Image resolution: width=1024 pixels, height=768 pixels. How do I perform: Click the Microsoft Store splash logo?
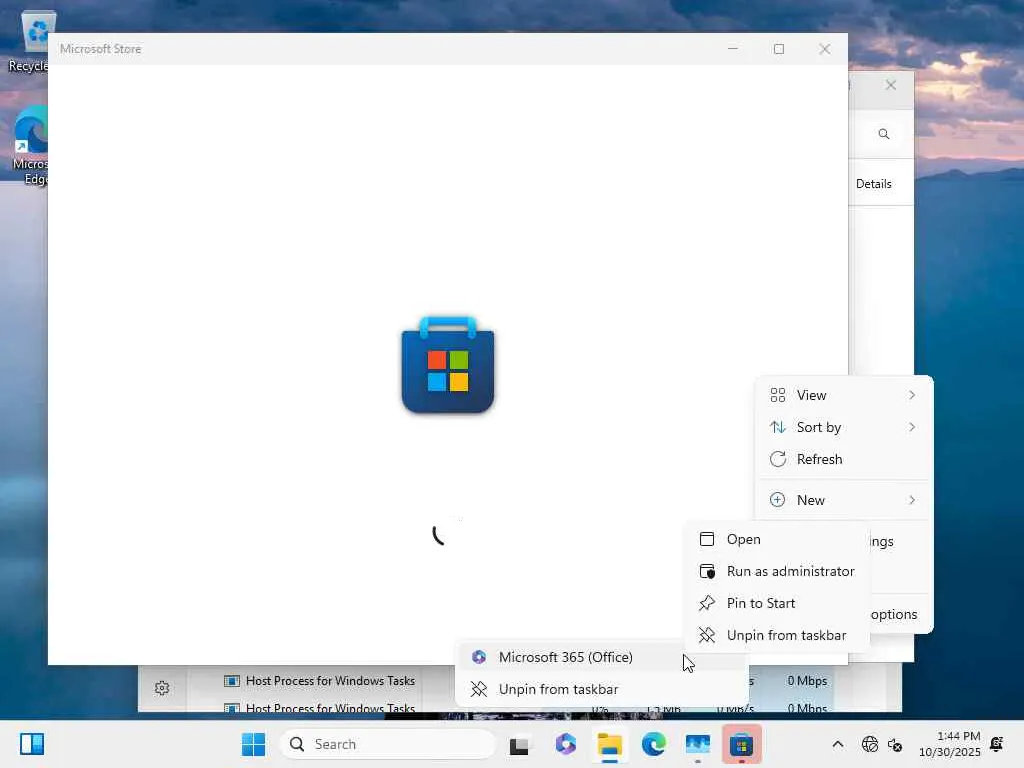tap(448, 365)
